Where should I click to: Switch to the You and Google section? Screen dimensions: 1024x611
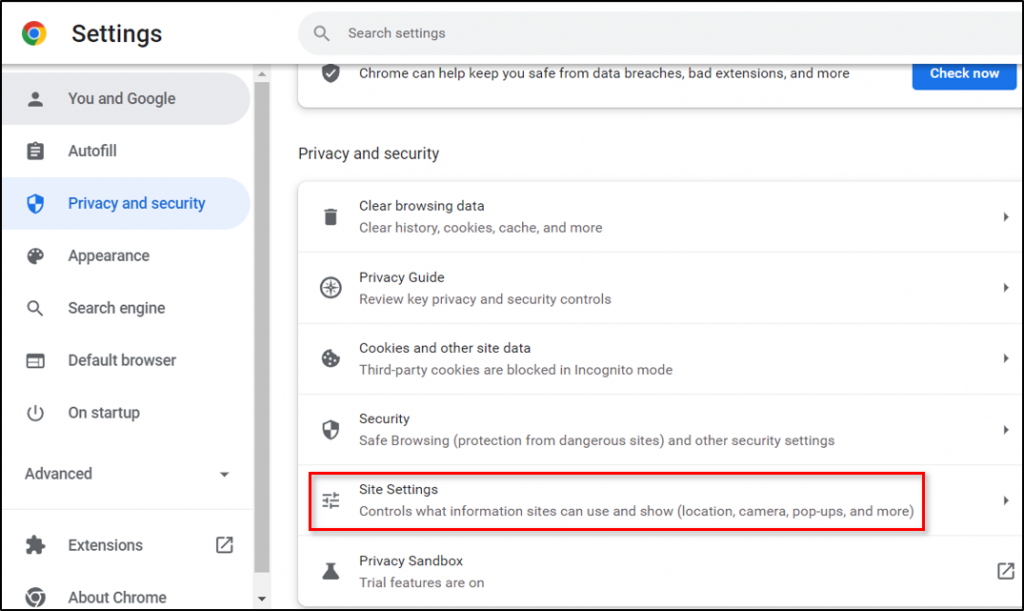(x=119, y=98)
